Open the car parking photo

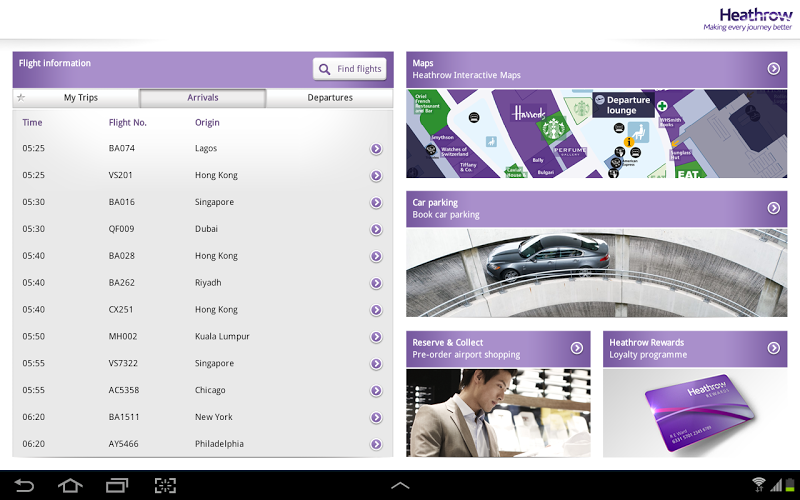596,273
